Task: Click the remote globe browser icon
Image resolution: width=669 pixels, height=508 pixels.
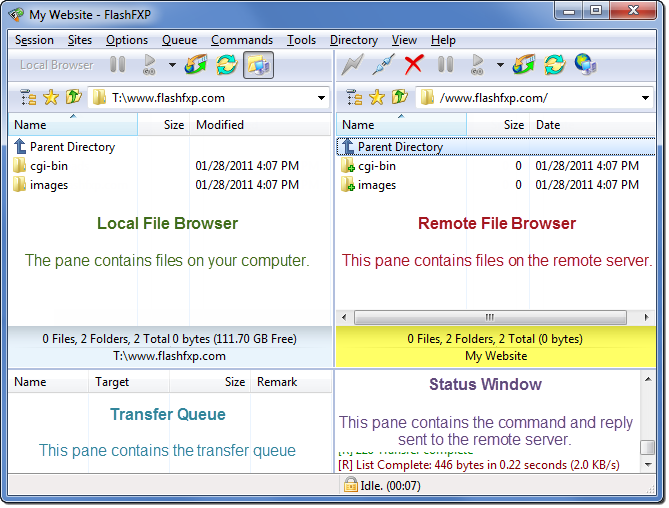Action: tap(585, 65)
